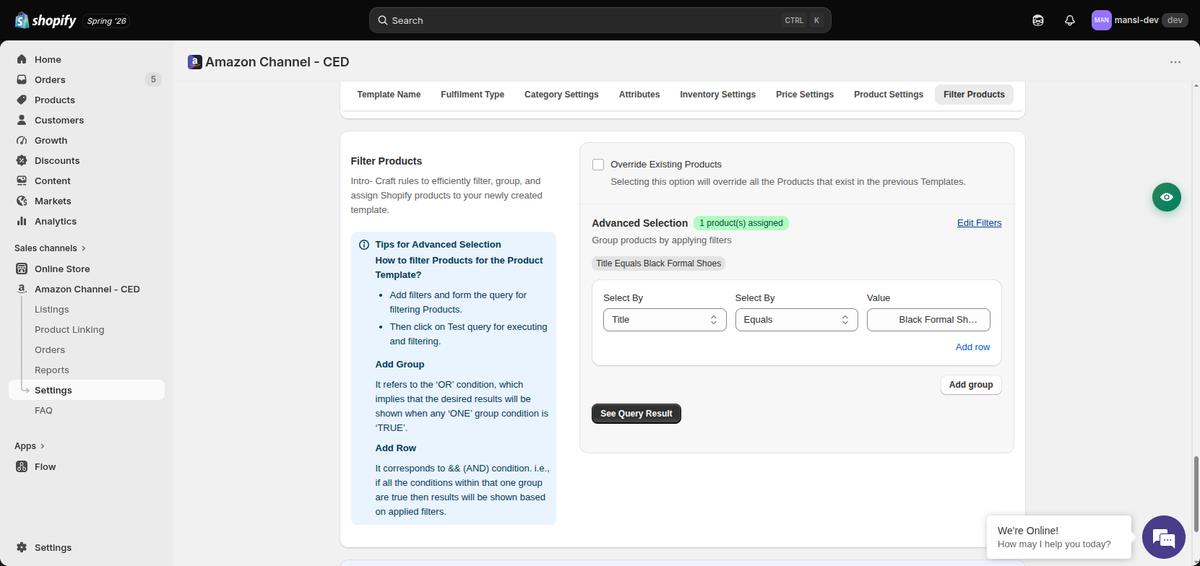Click the Online Store icon
The width and height of the screenshot is (1200, 566).
point(22,269)
